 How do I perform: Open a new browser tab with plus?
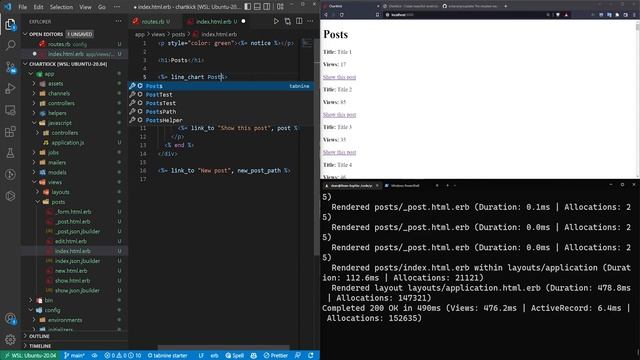pyautogui.click(x=506, y=6)
